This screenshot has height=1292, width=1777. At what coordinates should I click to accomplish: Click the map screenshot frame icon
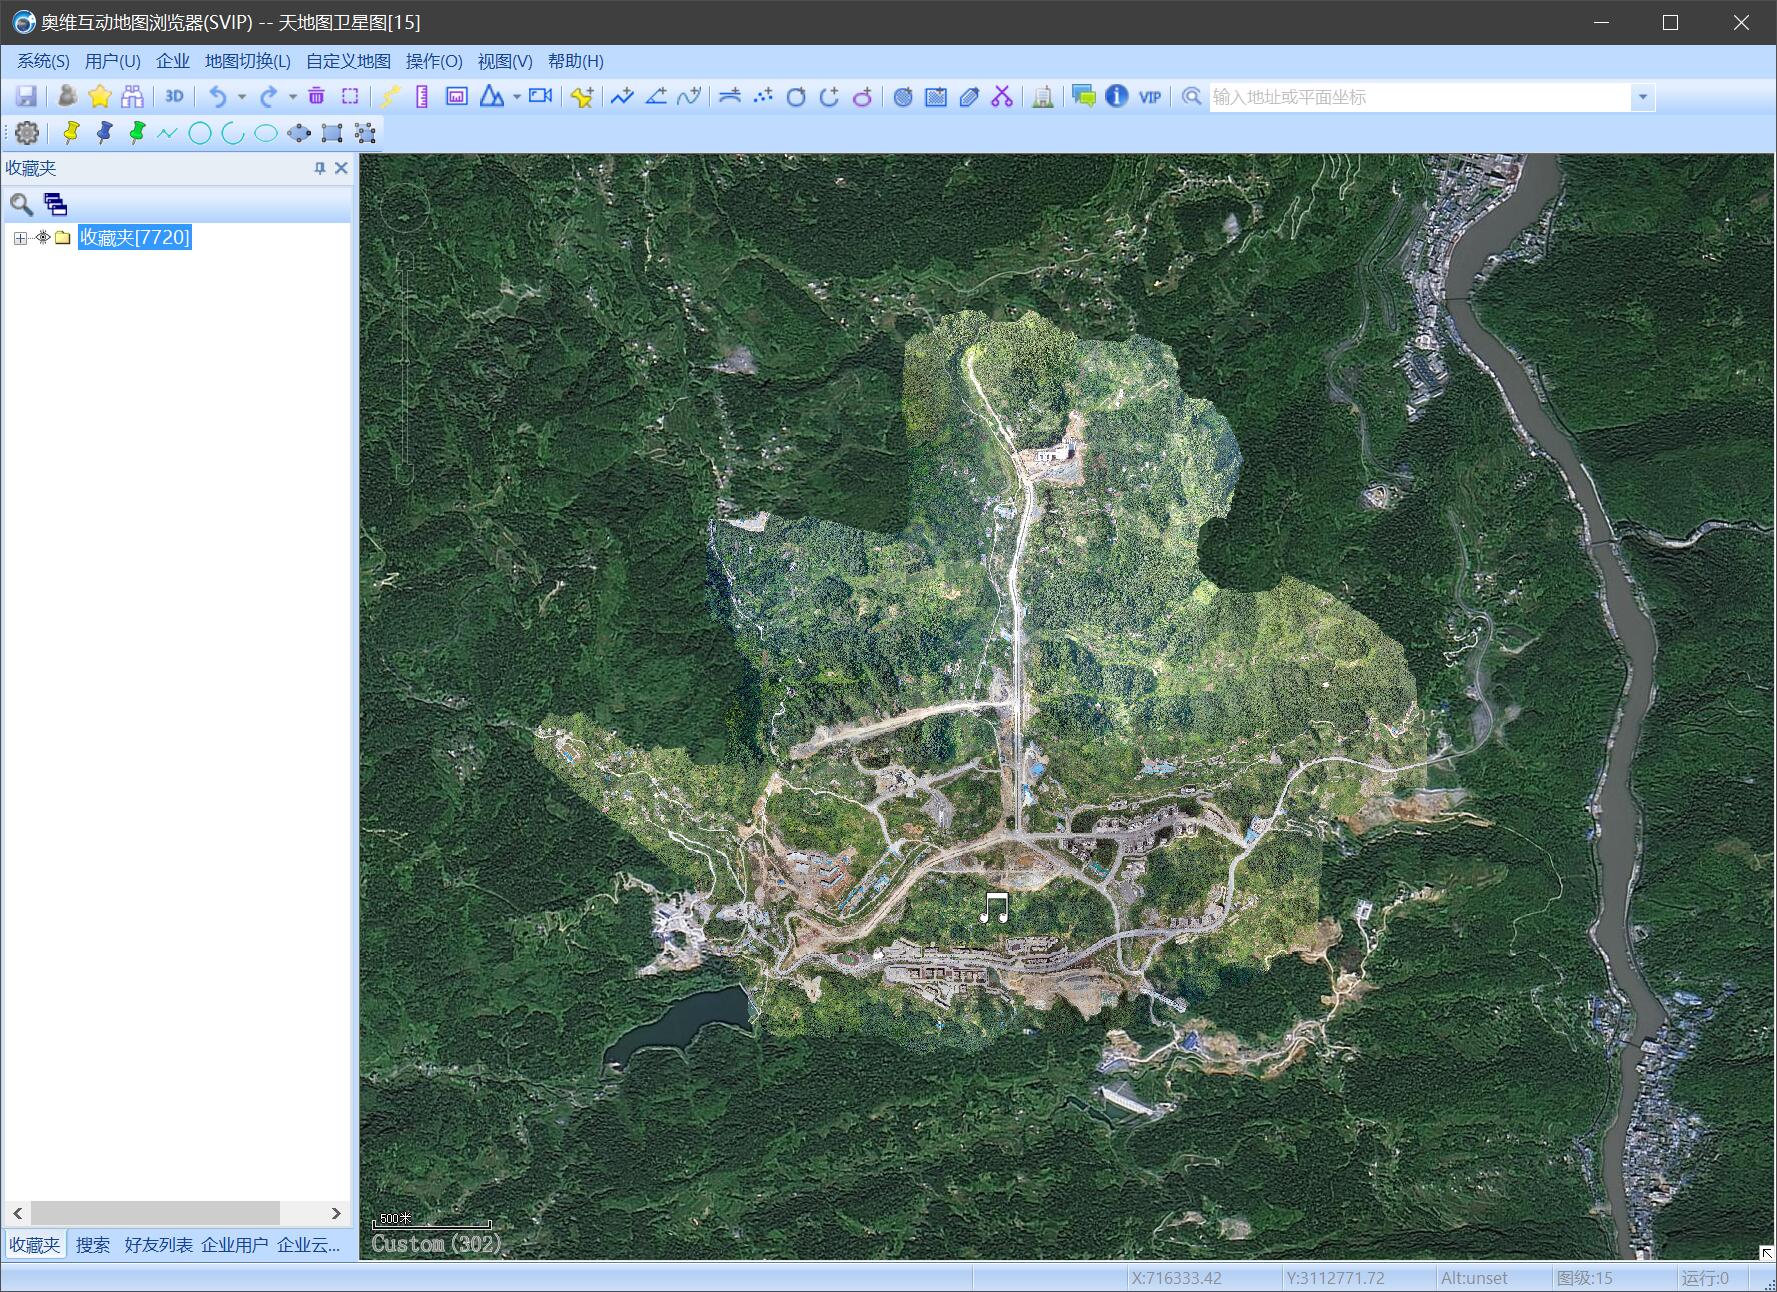pyautogui.click(x=457, y=96)
